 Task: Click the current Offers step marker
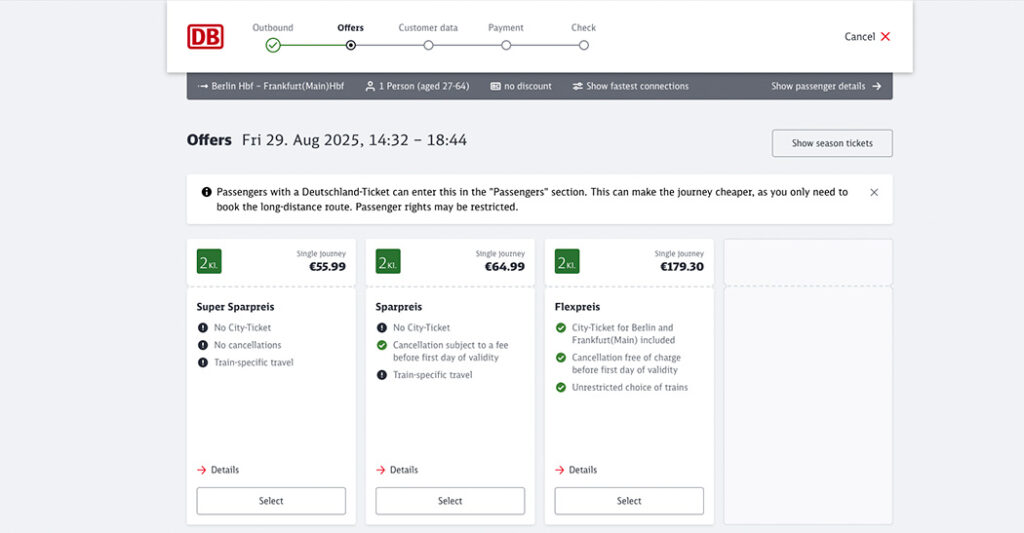tap(351, 45)
